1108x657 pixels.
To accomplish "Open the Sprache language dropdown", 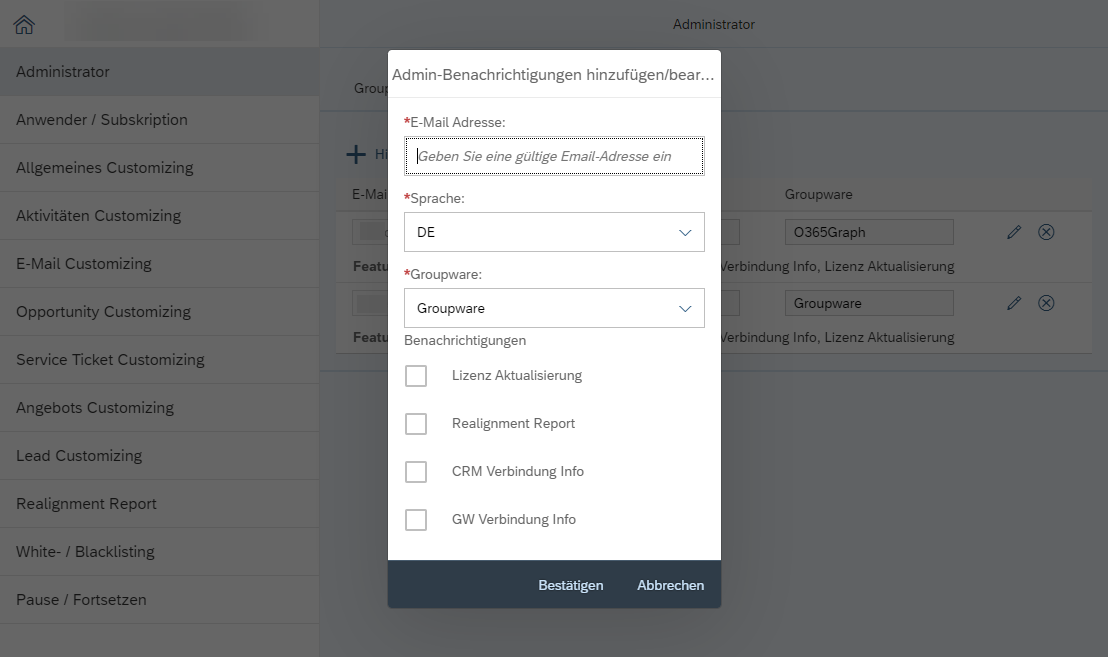I will tap(554, 232).
